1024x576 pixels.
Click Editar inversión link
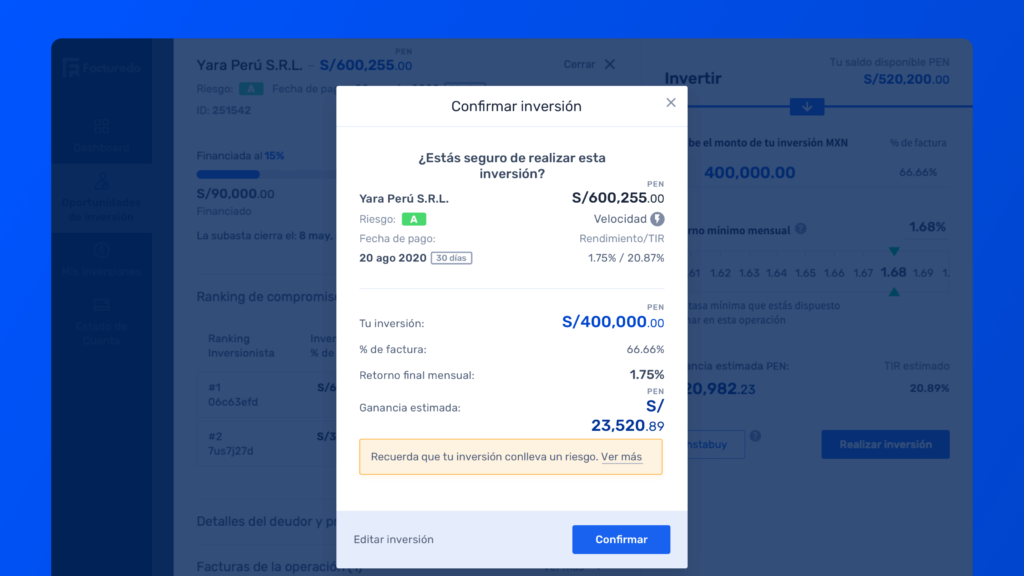[393, 539]
